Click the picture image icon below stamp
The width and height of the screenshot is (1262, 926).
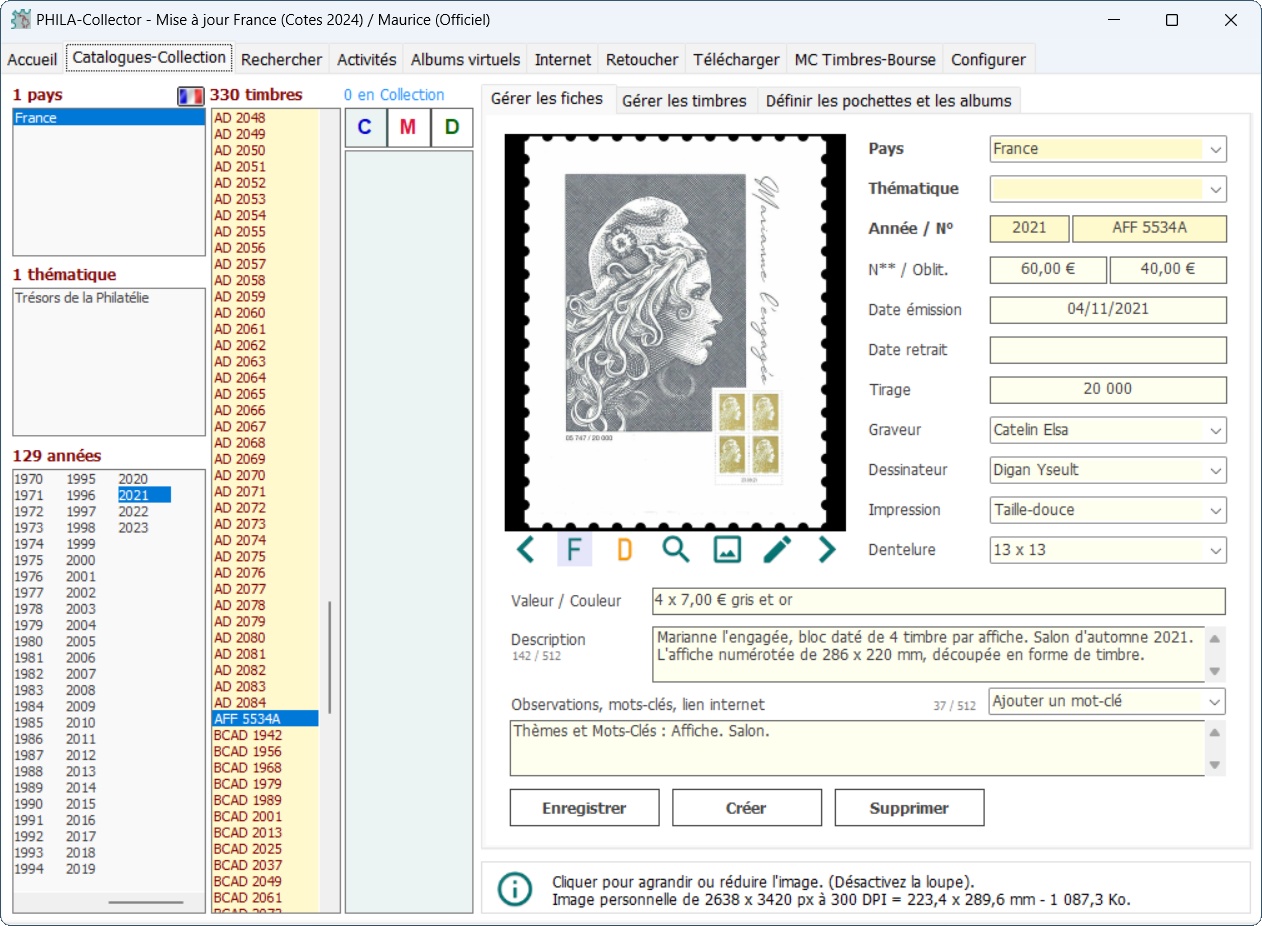(727, 549)
